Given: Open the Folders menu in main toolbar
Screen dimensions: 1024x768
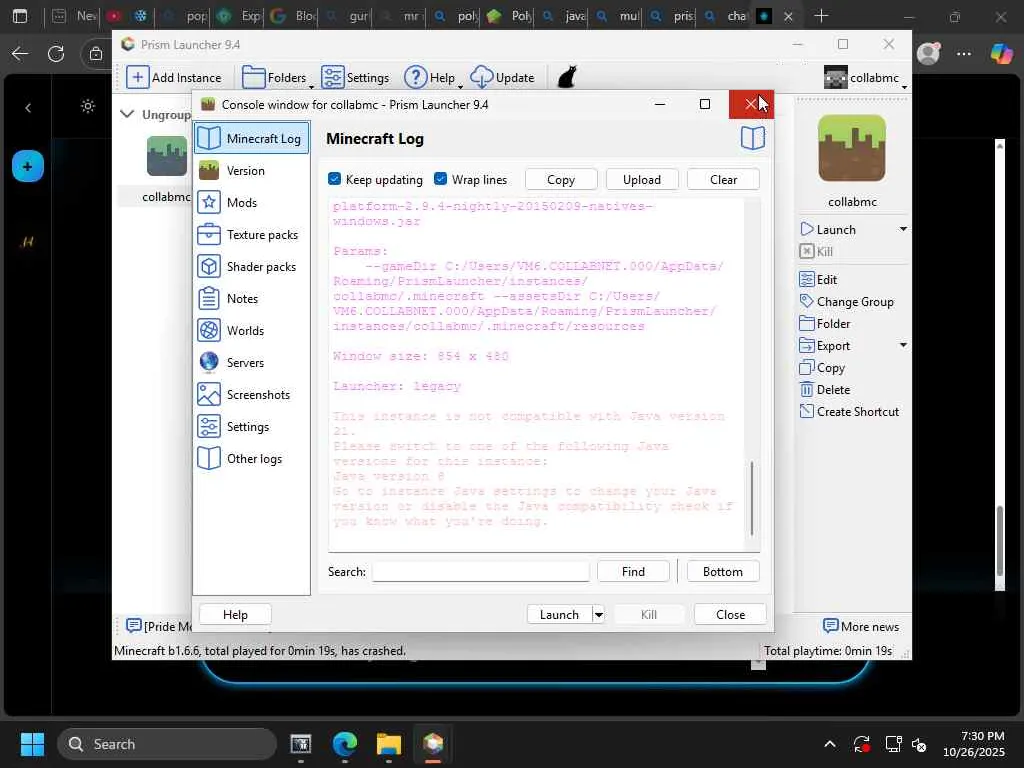Looking at the screenshot, I should click(277, 78).
